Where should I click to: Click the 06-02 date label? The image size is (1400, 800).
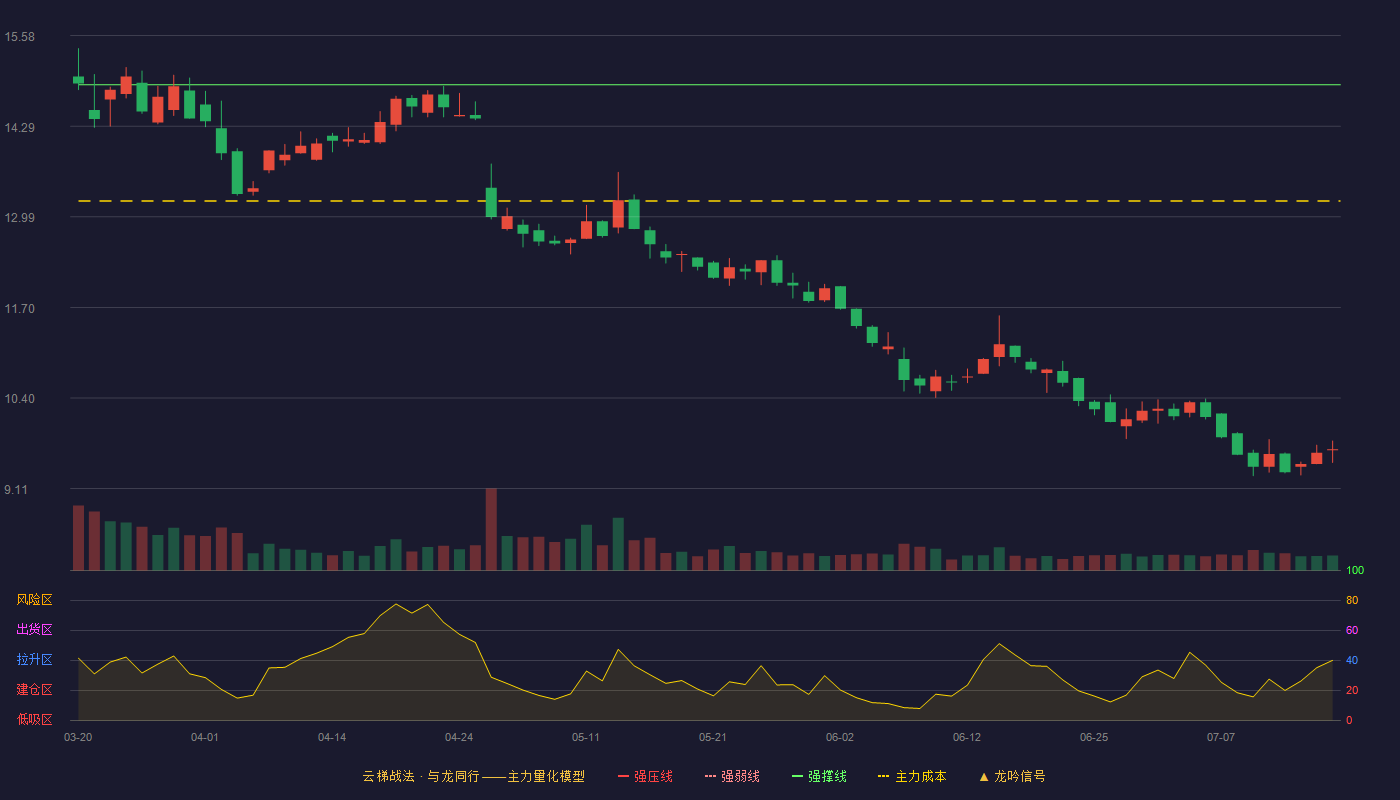pyautogui.click(x=840, y=737)
